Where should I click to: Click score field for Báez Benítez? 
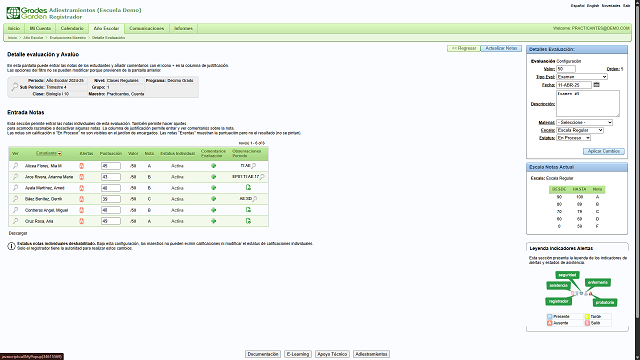(111, 199)
